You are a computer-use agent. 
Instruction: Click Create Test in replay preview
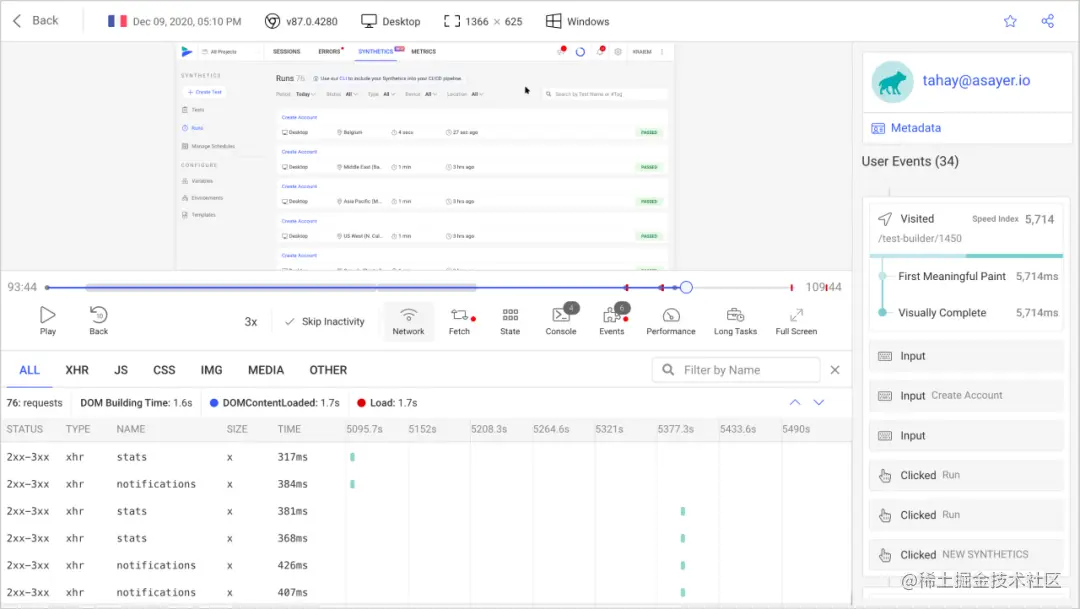pos(205,92)
